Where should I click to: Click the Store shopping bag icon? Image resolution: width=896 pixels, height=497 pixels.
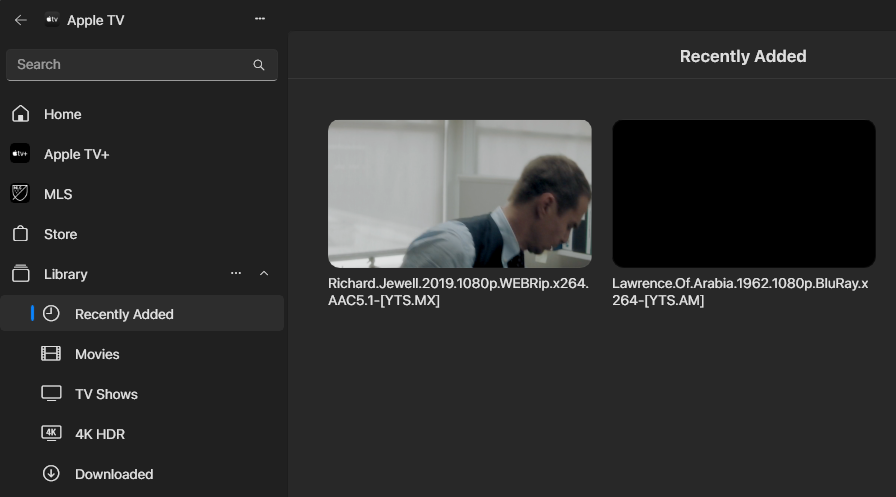pos(20,234)
